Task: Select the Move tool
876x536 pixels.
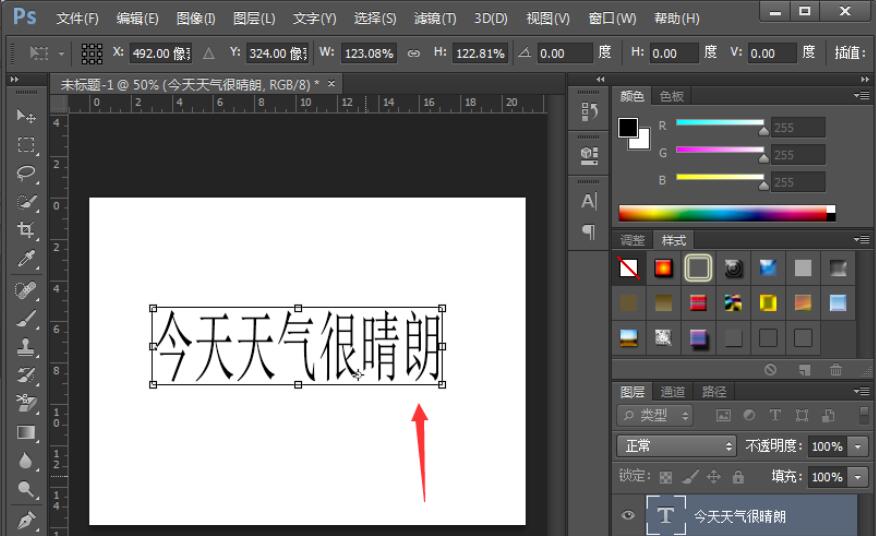Action: click(26, 116)
